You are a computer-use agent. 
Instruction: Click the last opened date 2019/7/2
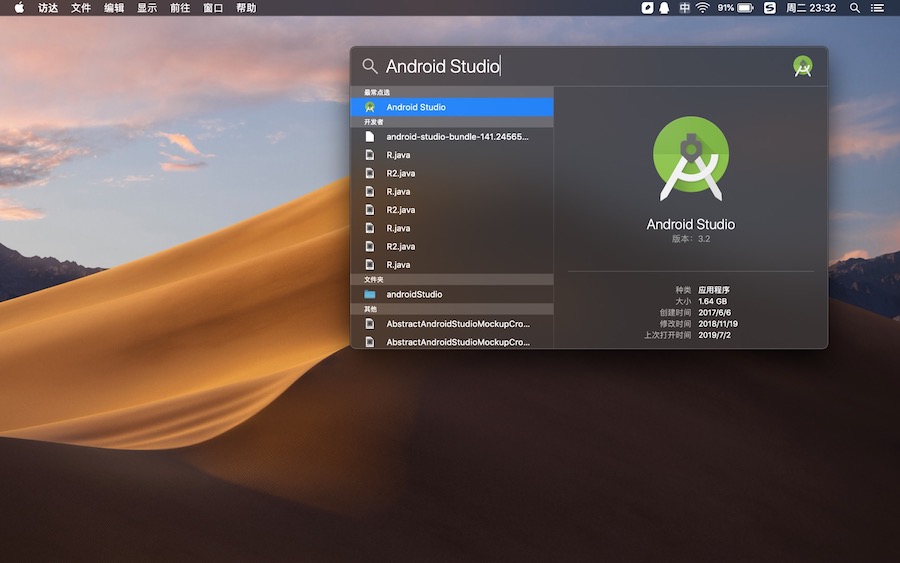point(715,335)
